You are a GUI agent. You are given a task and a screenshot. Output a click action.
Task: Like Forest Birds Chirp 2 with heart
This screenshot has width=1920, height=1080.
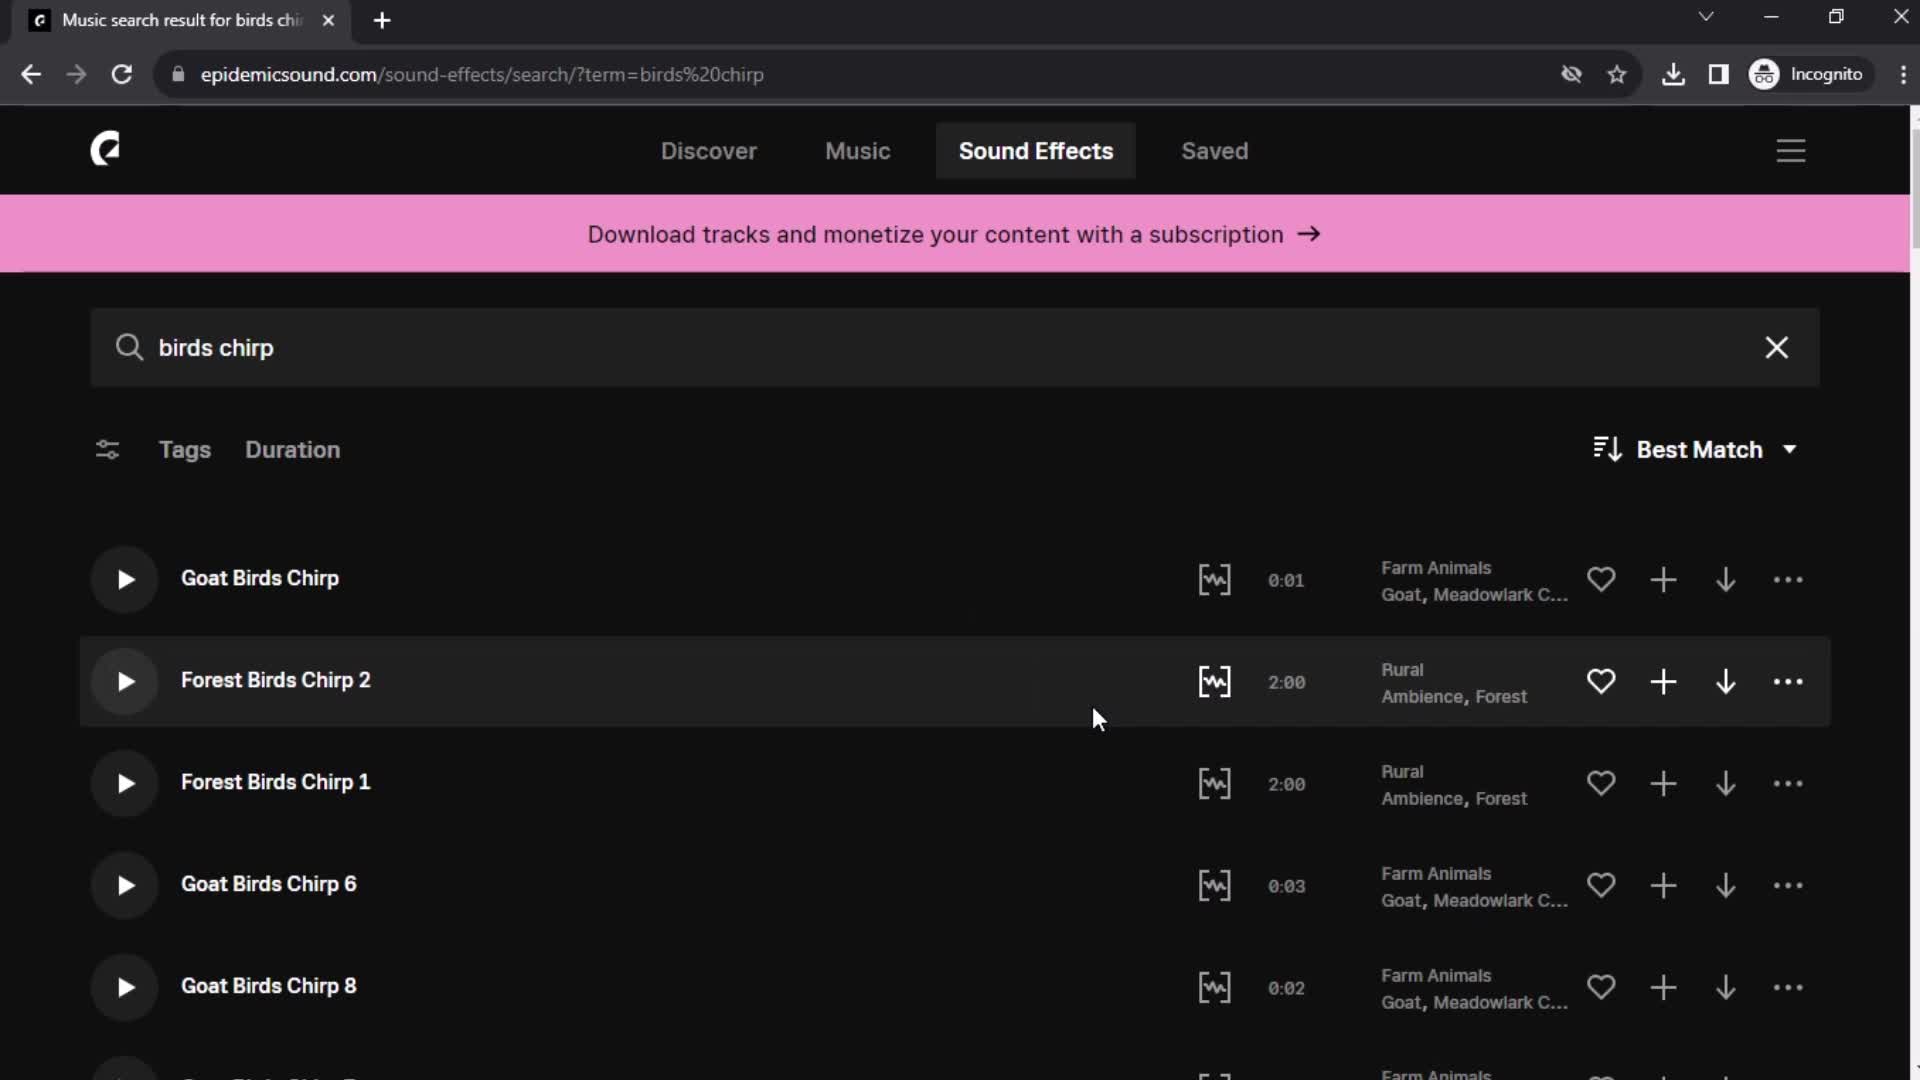tap(1601, 681)
